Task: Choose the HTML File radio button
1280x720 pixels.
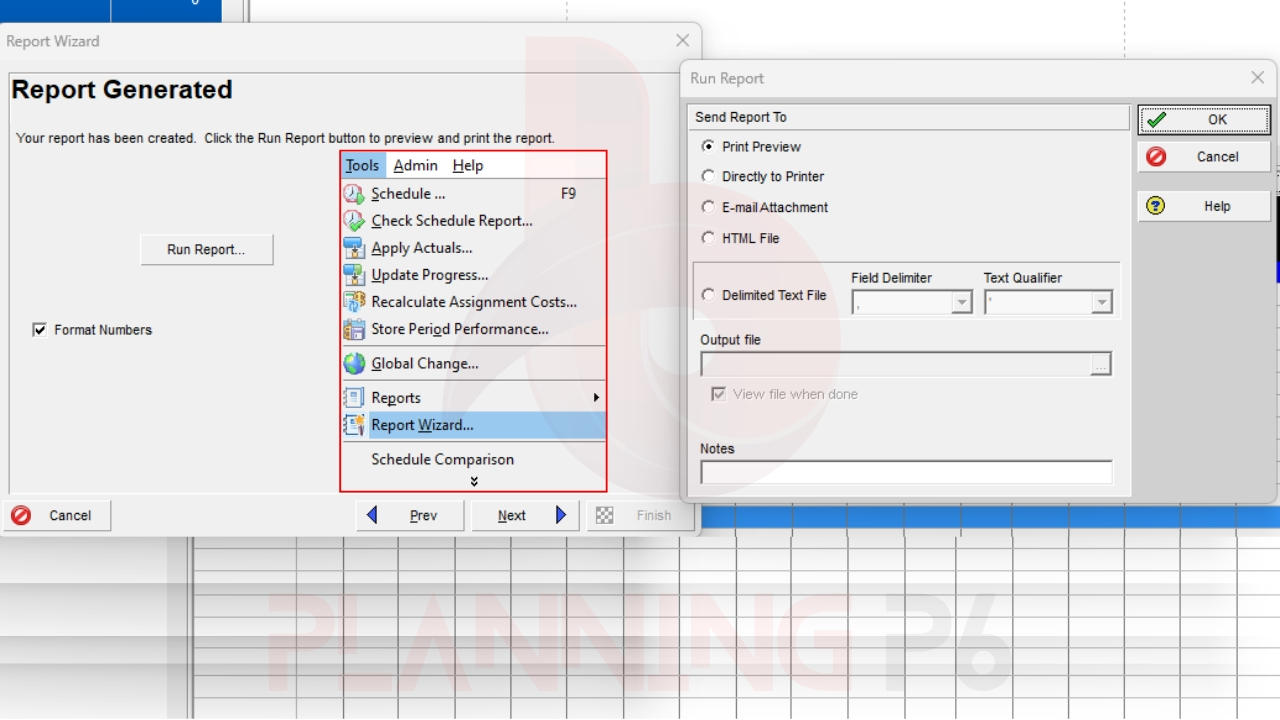Action: click(708, 238)
